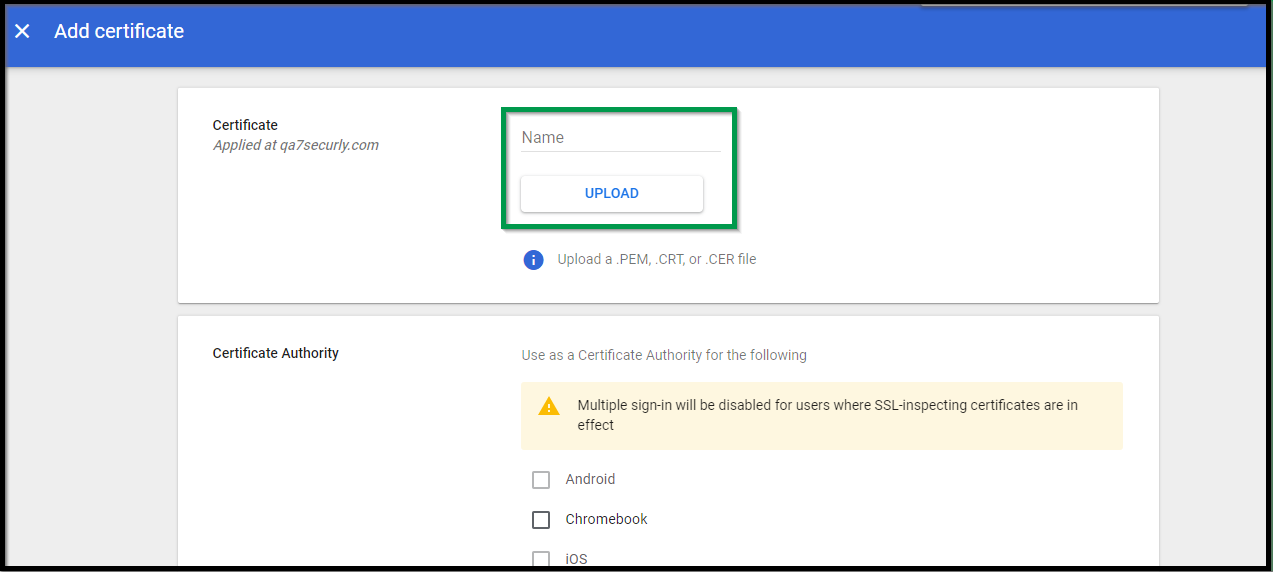Click "Use as a Certificate Authority" description

(x=664, y=355)
